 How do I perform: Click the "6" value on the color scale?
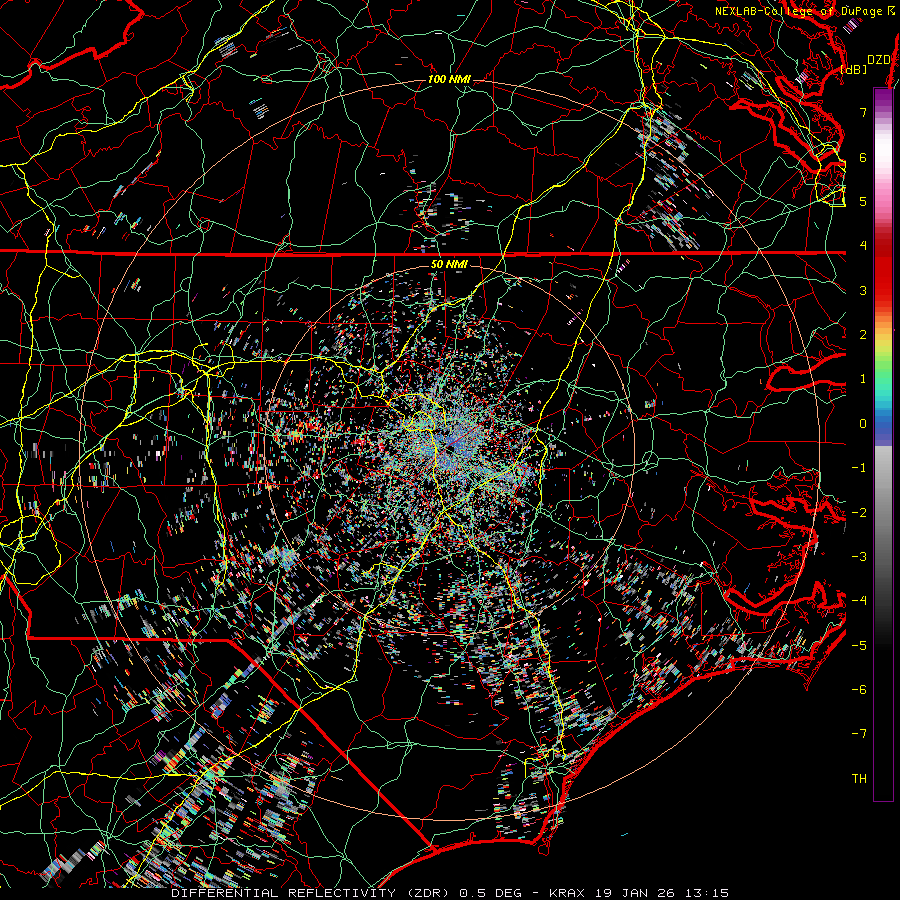863,157
